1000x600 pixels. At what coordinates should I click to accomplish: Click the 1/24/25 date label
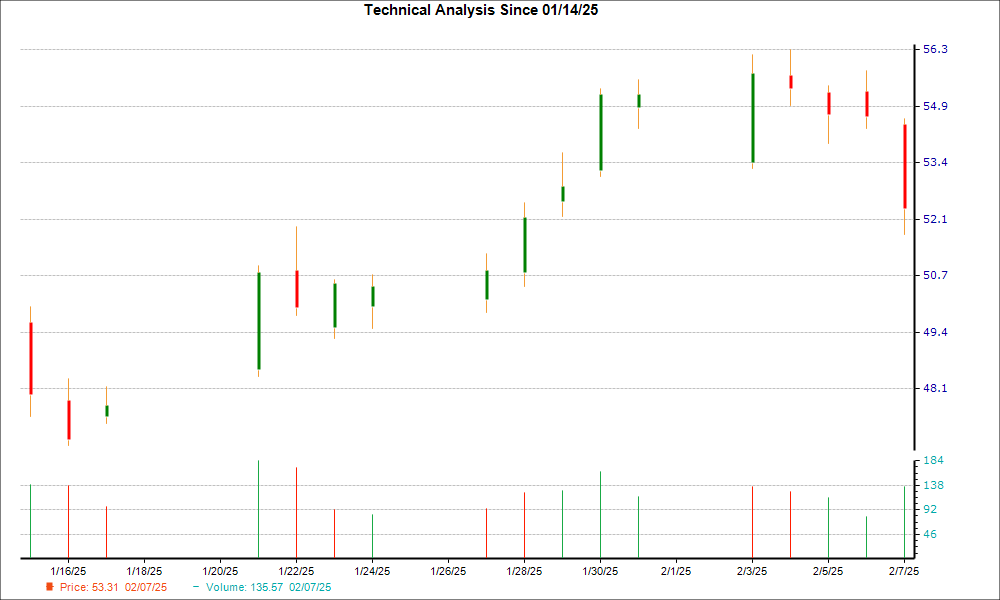[x=372, y=571]
